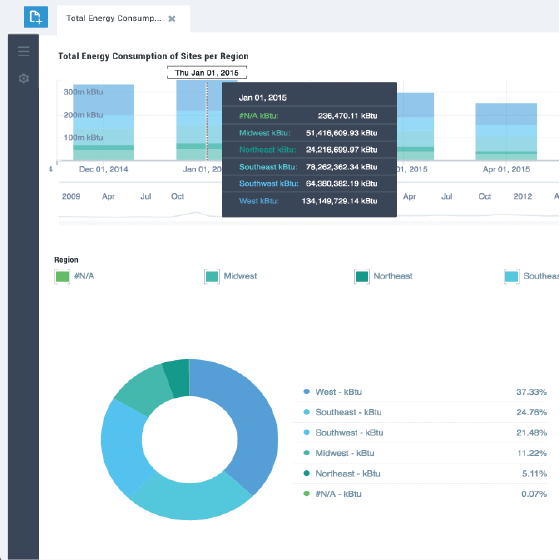Toggle the Northeast region checkbox
560x560 pixels.
pyautogui.click(x=362, y=276)
